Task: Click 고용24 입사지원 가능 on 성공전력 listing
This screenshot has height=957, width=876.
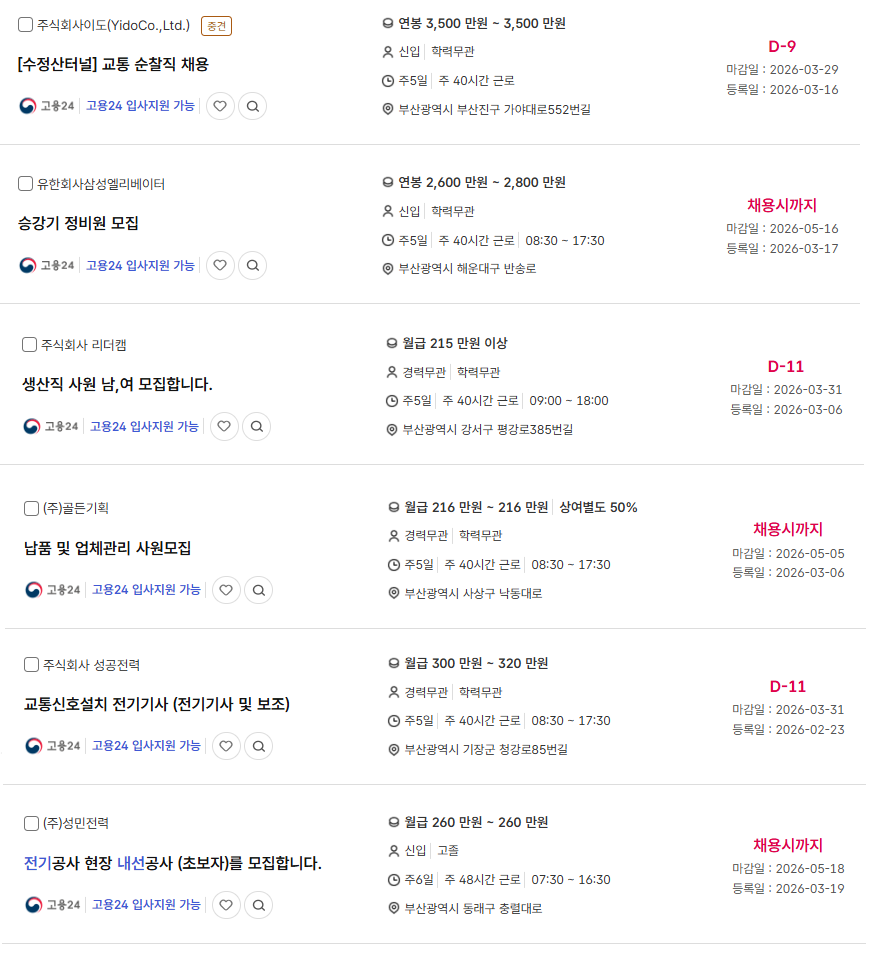Action: [146, 746]
